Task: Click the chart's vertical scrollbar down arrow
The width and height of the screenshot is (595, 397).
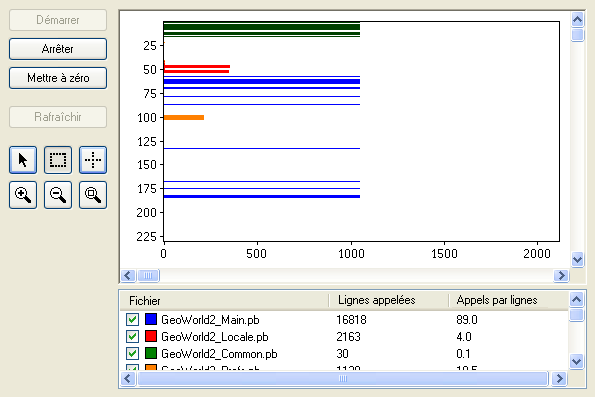Action: [x=578, y=260]
